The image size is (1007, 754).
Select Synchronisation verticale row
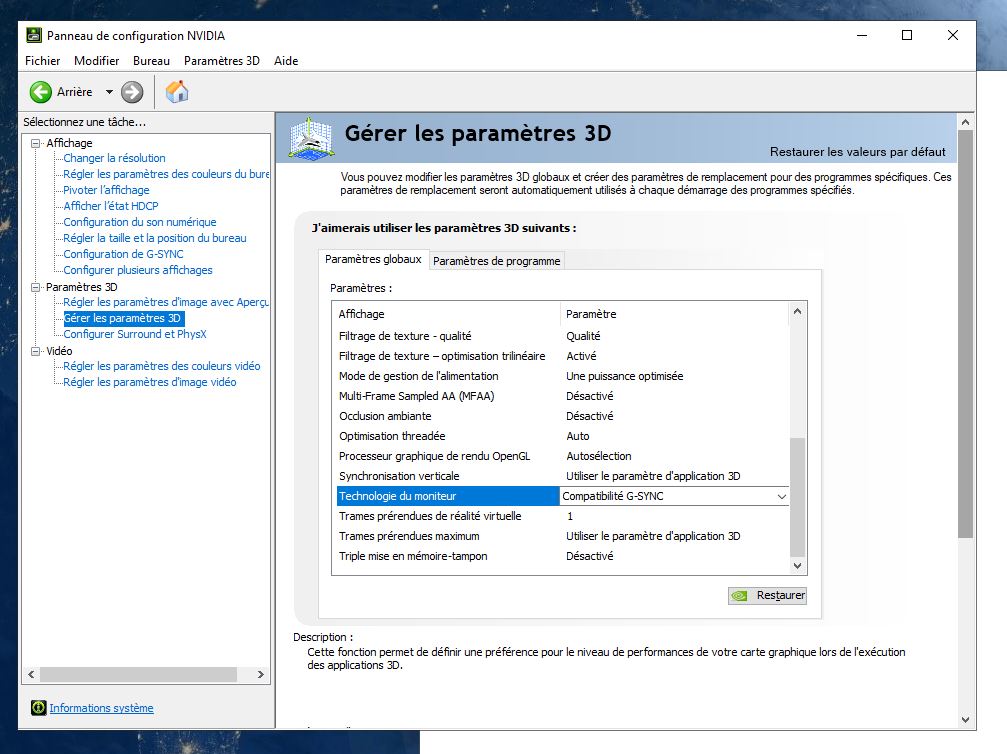[x=563, y=475]
